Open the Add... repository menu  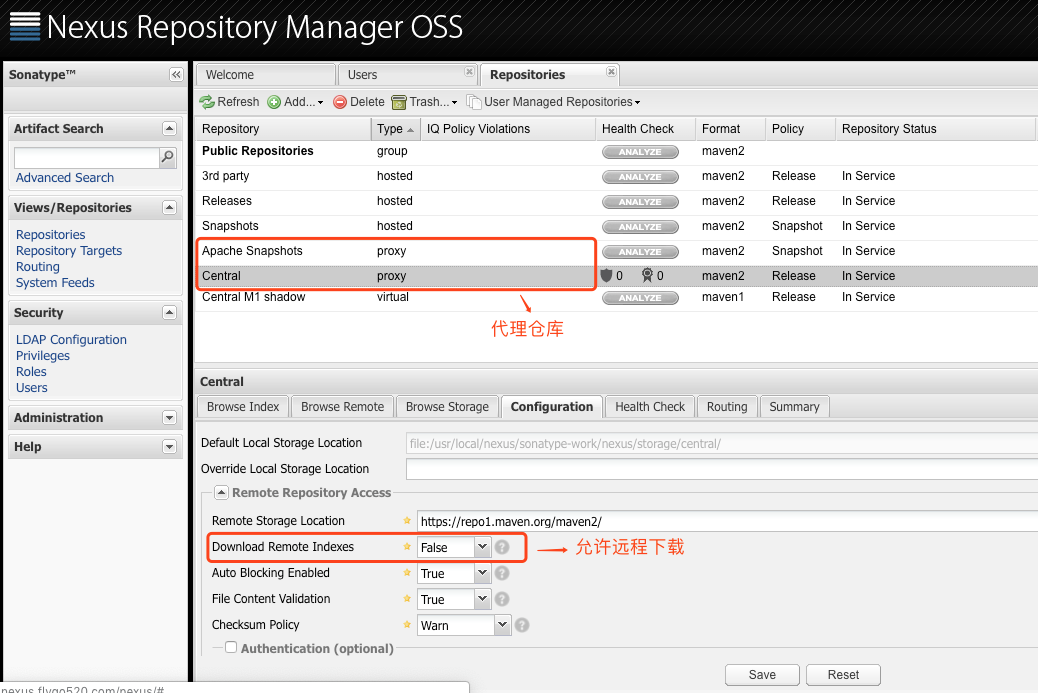coord(295,102)
